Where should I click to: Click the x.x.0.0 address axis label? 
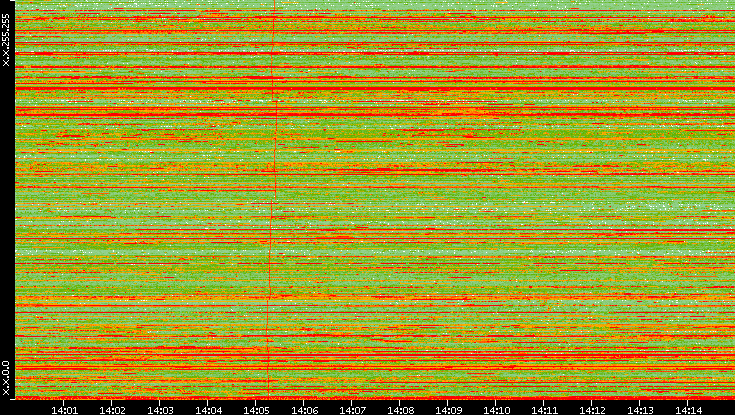6,378
